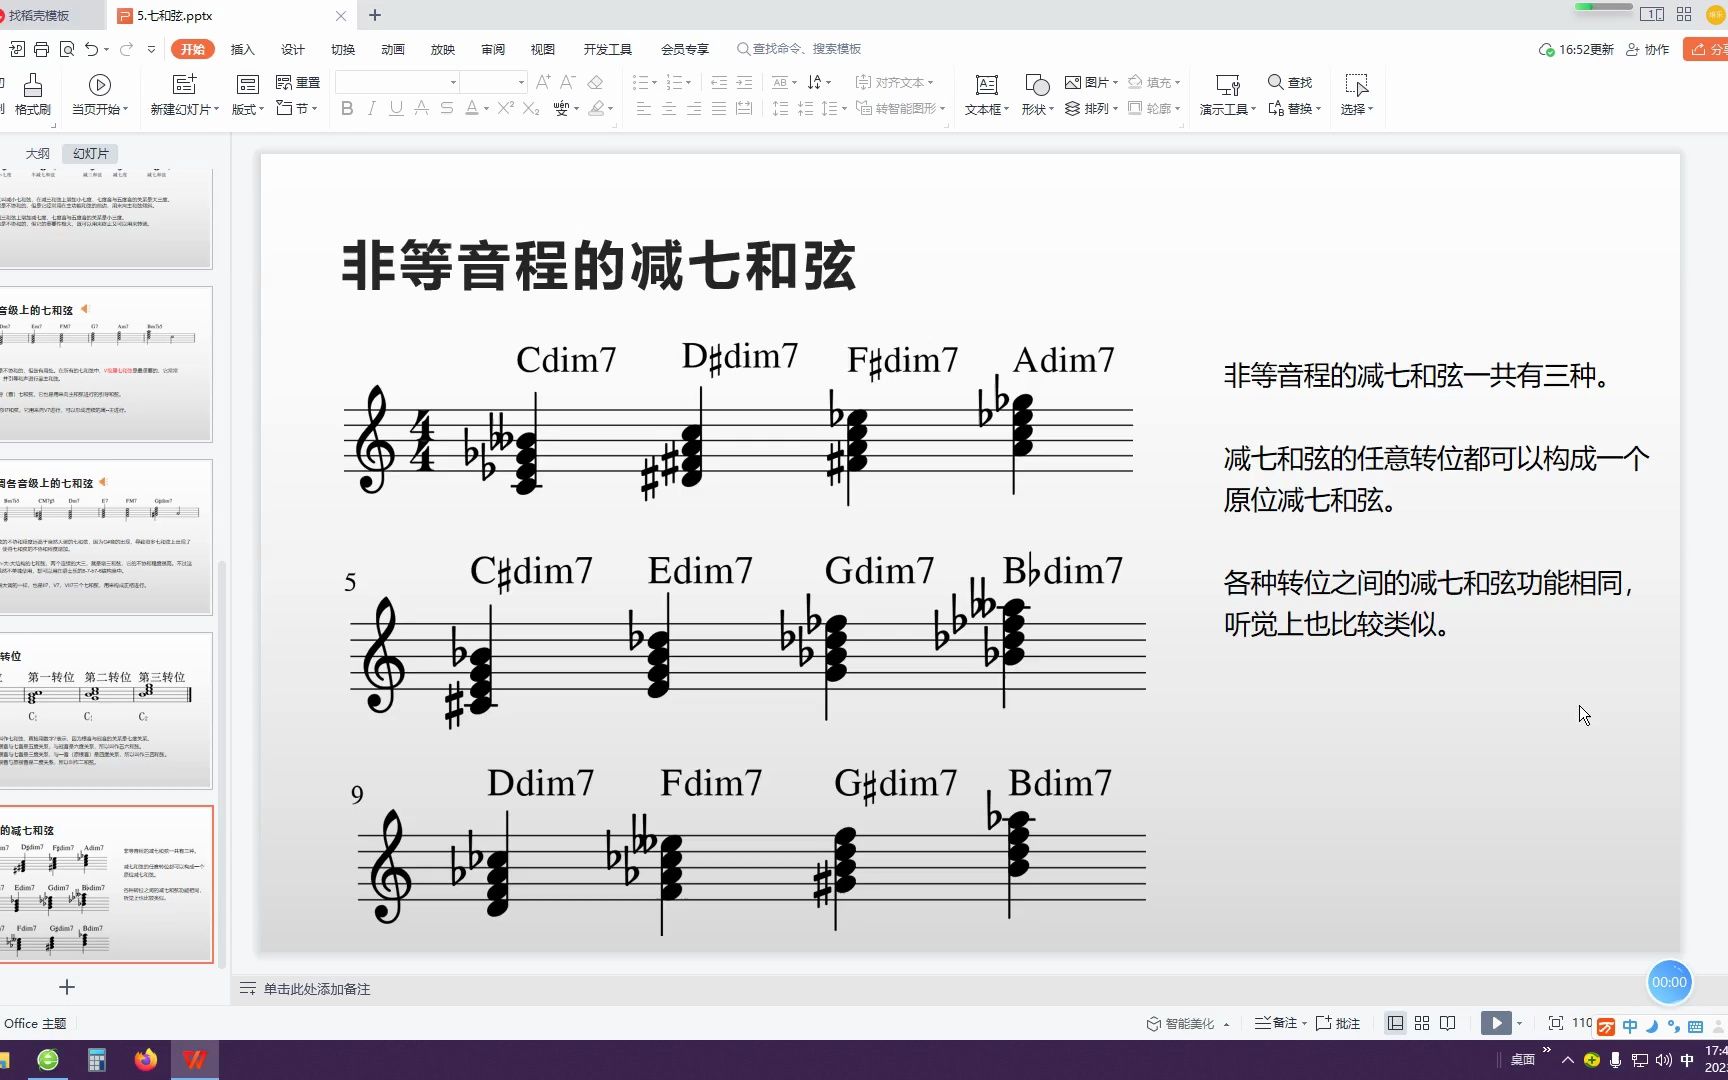Toggle Underline formatting
1728x1080 pixels.
[396, 108]
